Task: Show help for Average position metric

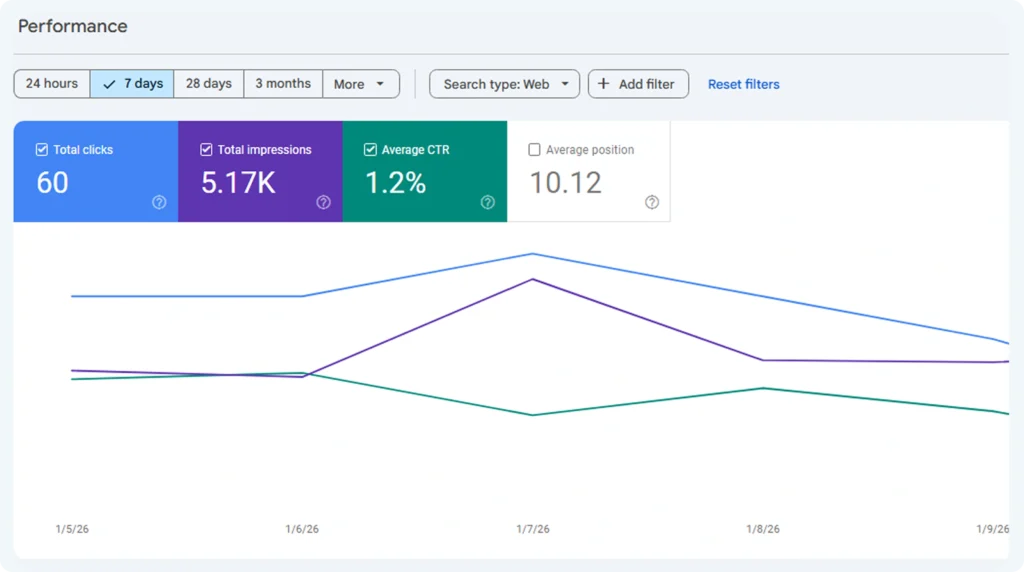Action: click(652, 202)
